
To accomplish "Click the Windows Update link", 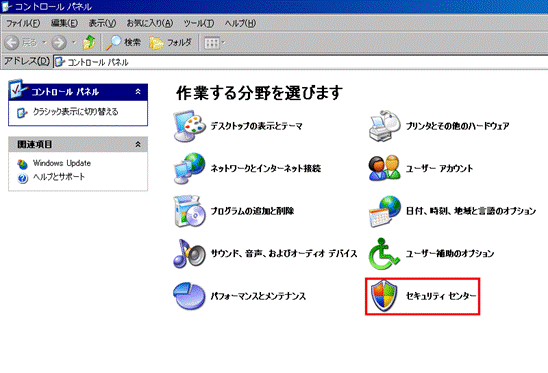I will pyautogui.click(x=62, y=163).
